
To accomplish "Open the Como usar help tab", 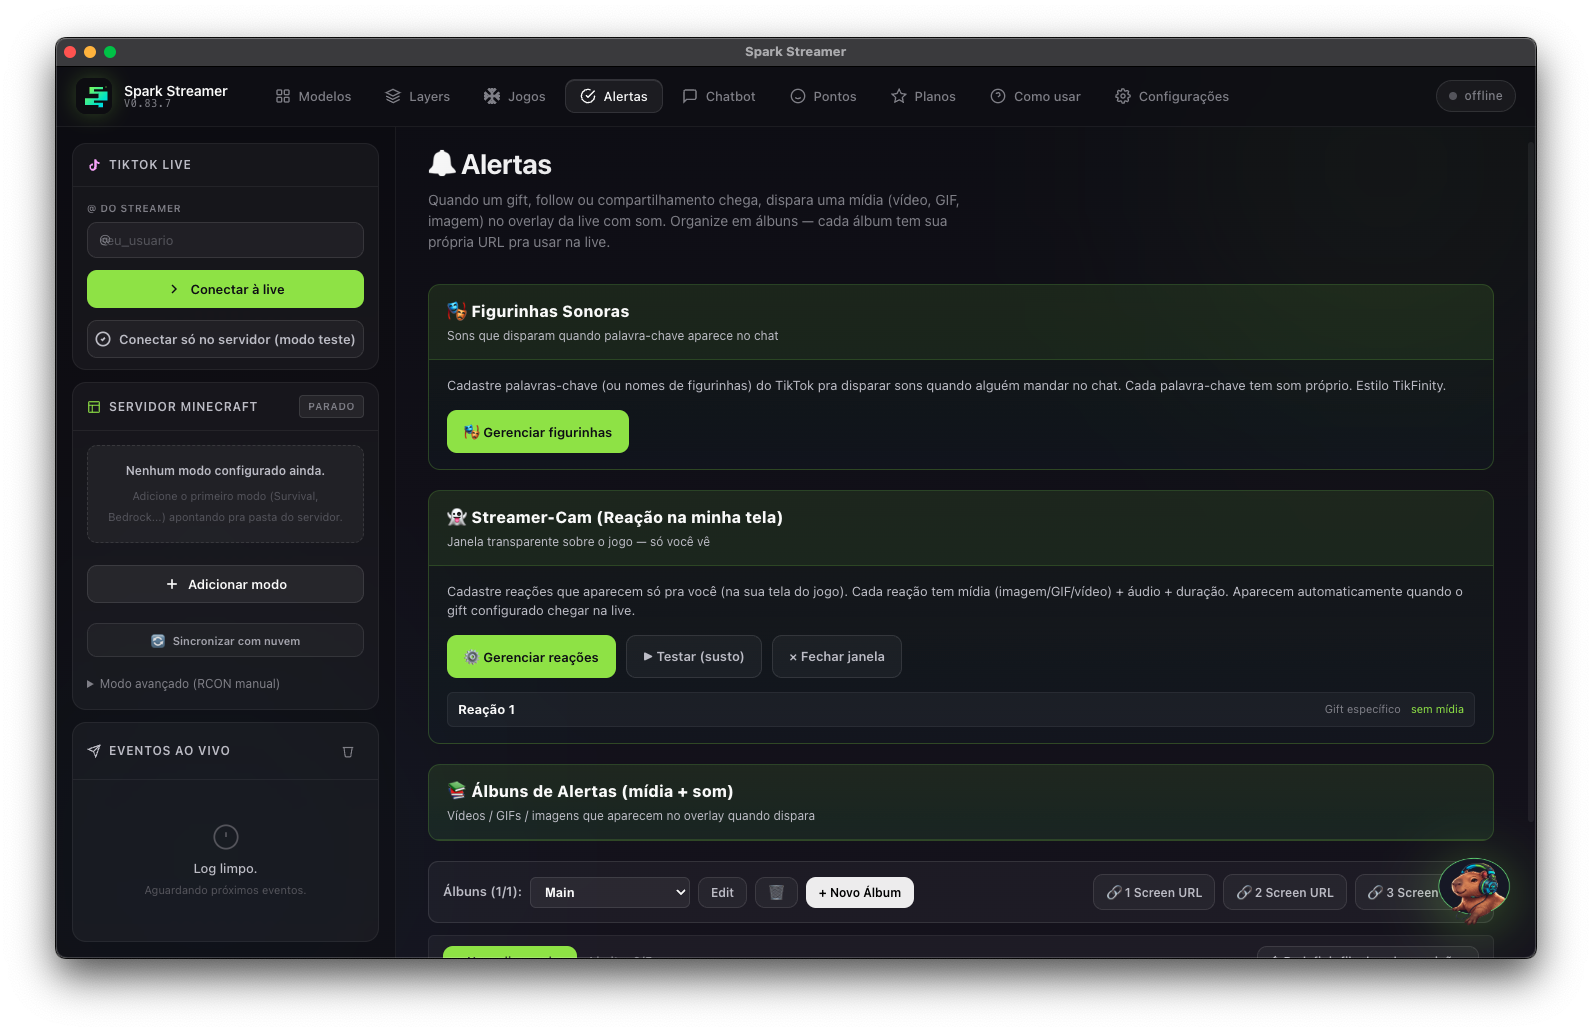I will 1036,96.
